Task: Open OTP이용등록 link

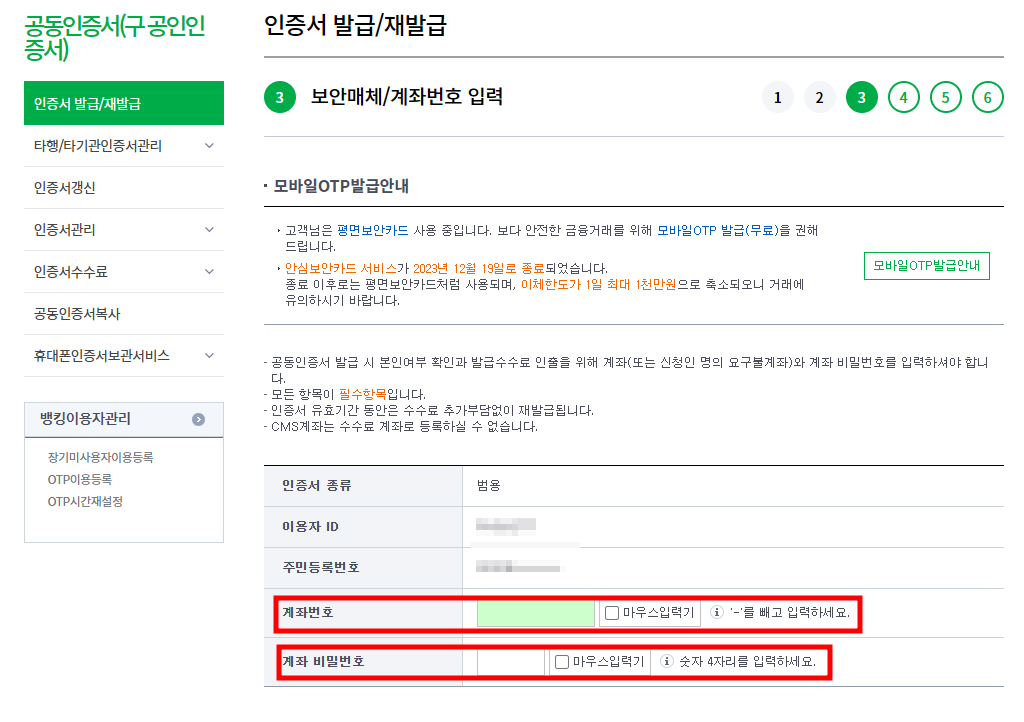Action: pos(80,479)
